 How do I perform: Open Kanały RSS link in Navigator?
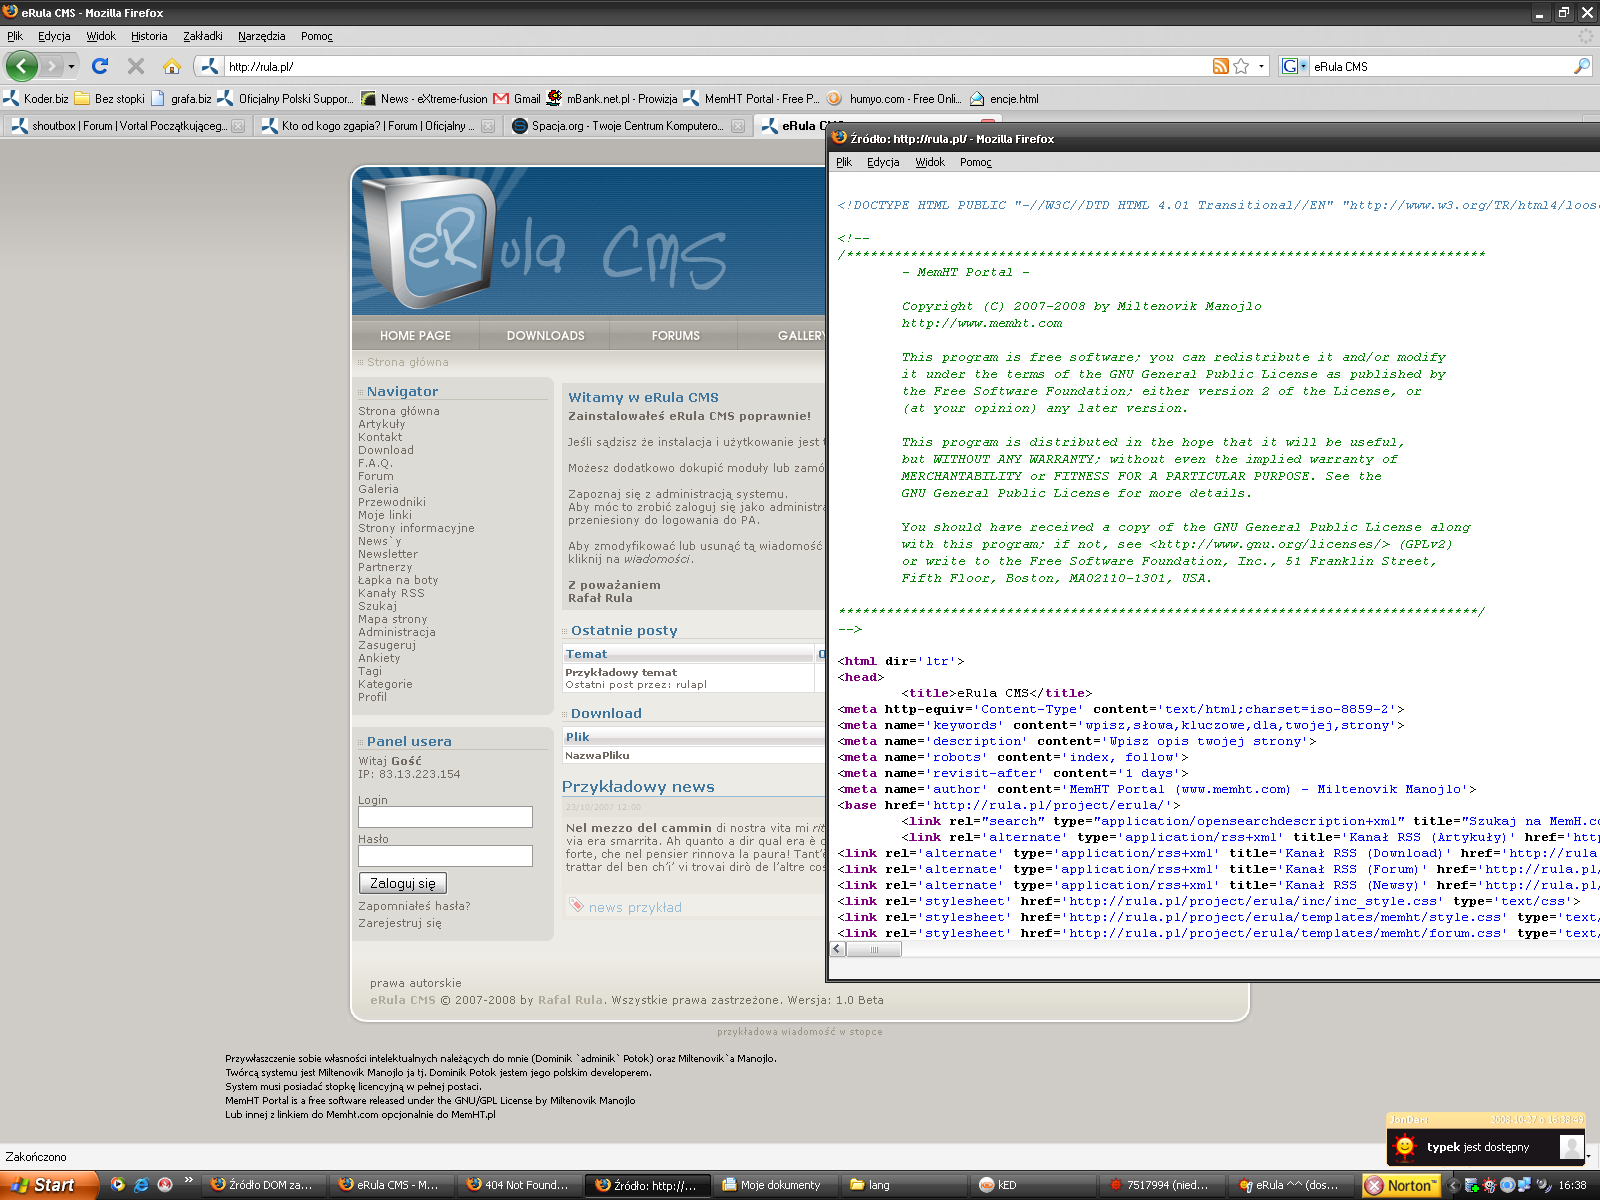tap(391, 593)
